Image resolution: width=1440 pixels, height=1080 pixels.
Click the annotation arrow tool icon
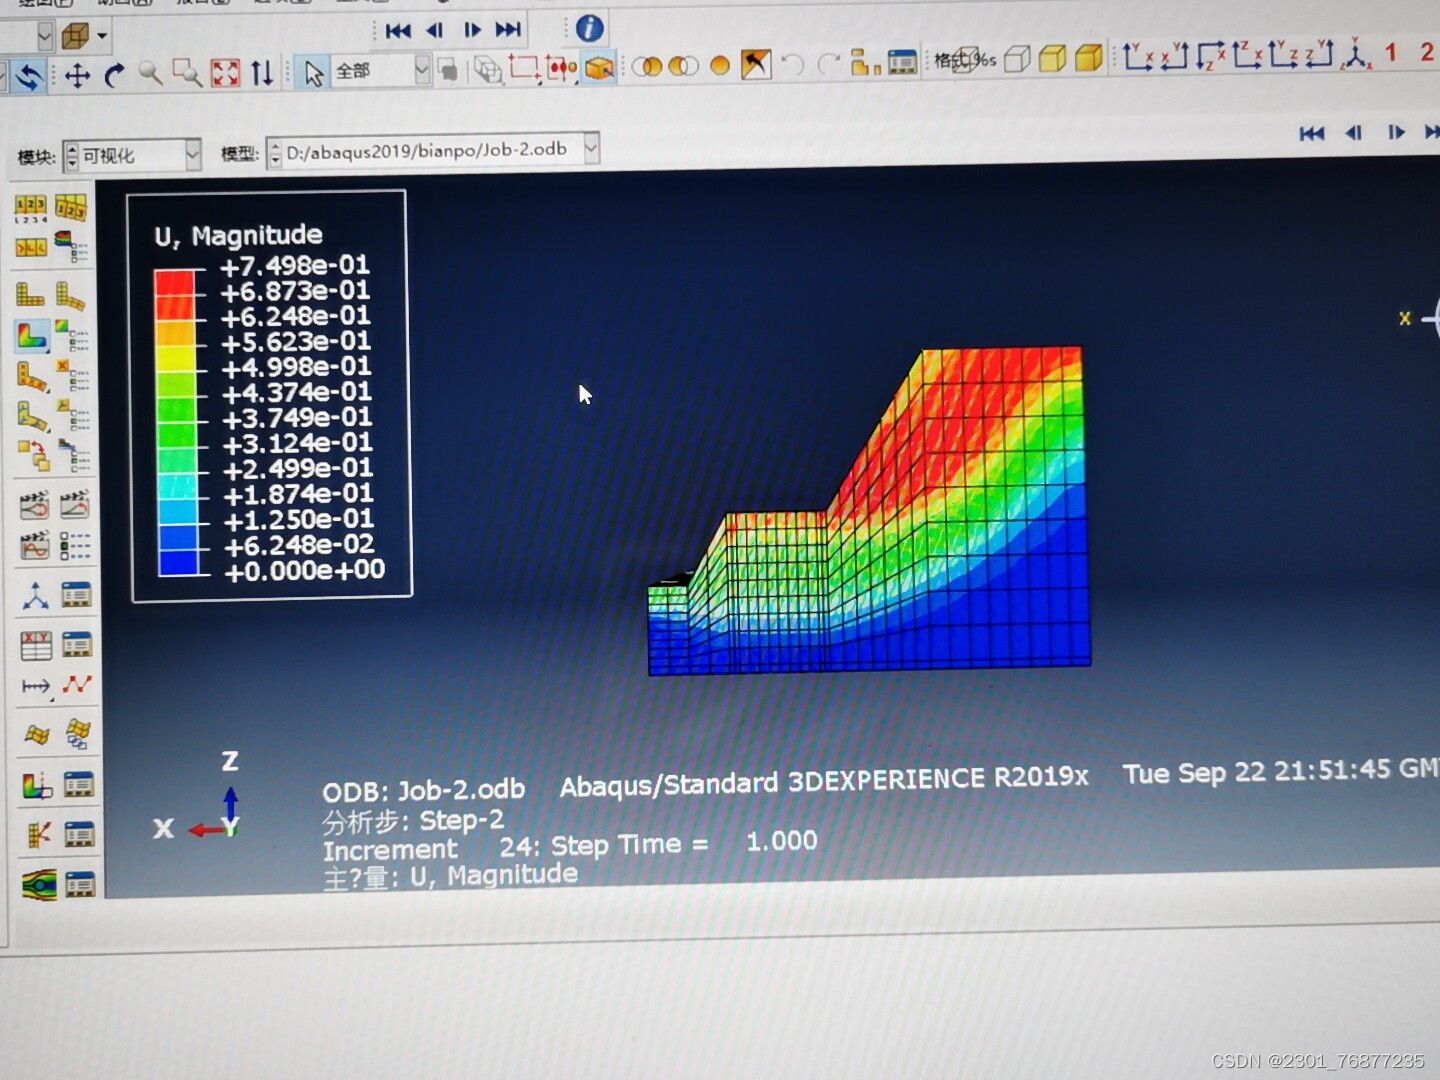756,64
